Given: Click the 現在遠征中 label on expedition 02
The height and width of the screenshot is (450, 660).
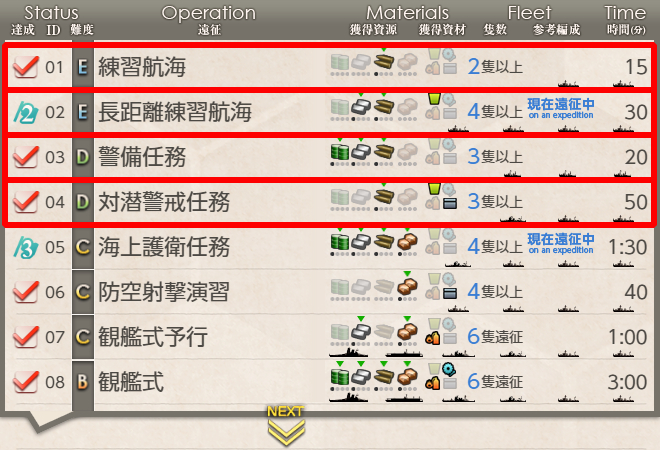Looking at the screenshot, I should tap(561, 104).
